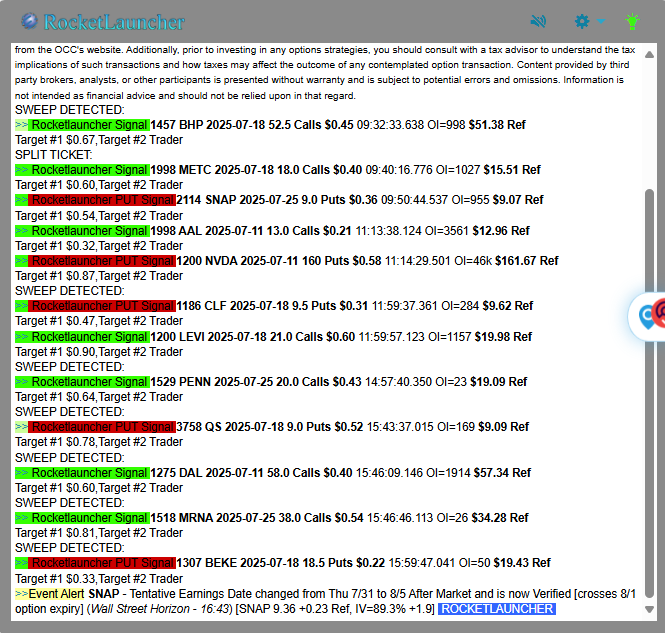Click '$15.51 Ref' reference price
Image resolution: width=665 pixels, height=633 pixels.
click(x=512, y=170)
